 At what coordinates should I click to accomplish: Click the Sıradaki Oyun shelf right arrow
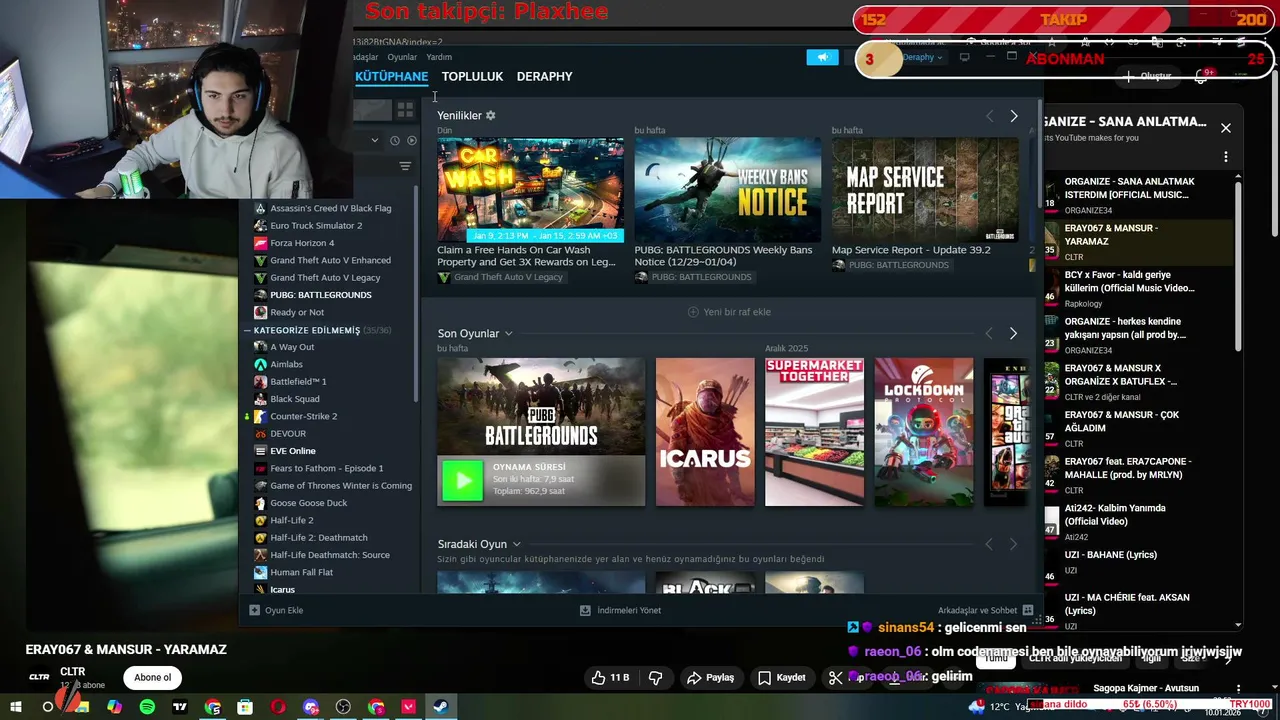tap(1013, 544)
